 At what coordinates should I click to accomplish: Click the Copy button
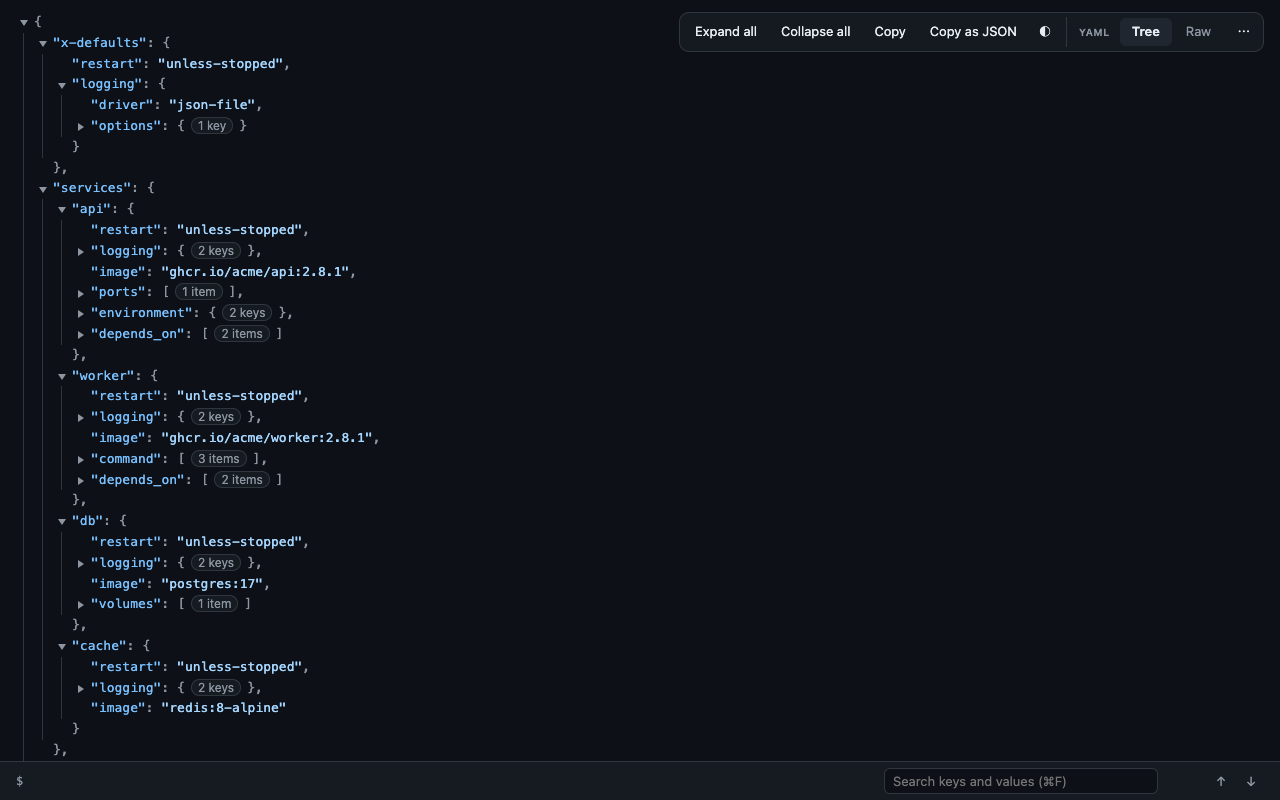pos(890,31)
